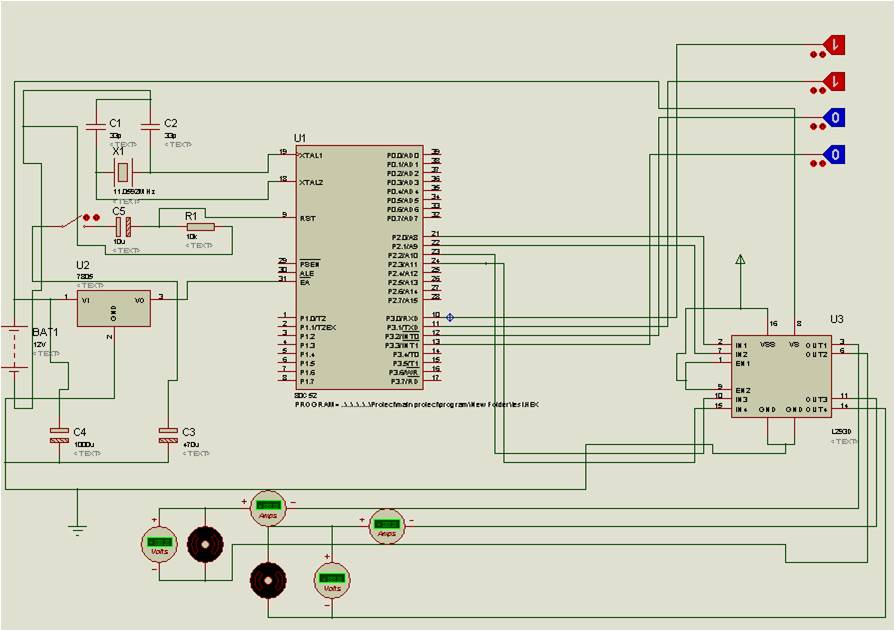The image size is (895, 631).
Task: Click the OUT1 pin label on U3
Action: point(817,345)
